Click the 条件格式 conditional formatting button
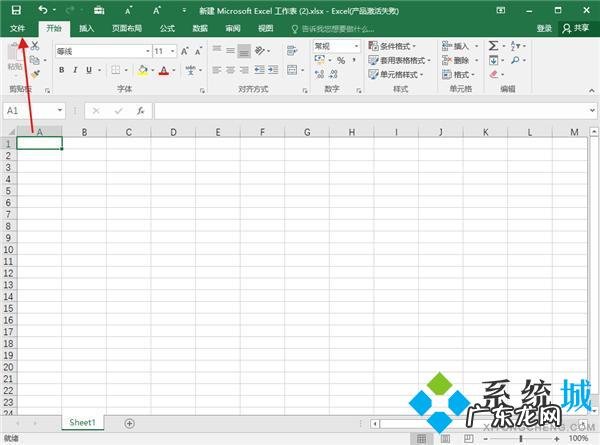Screen dimensions: 600x445 [x=396, y=46]
